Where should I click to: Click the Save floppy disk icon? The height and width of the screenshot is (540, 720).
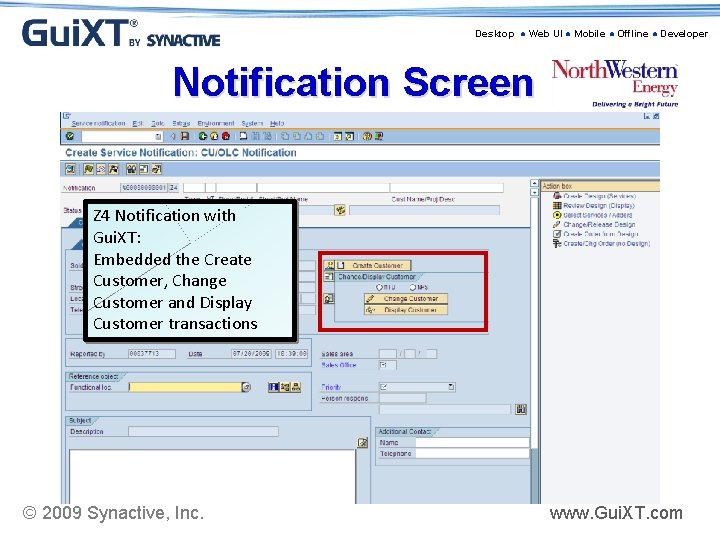[185, 136]
